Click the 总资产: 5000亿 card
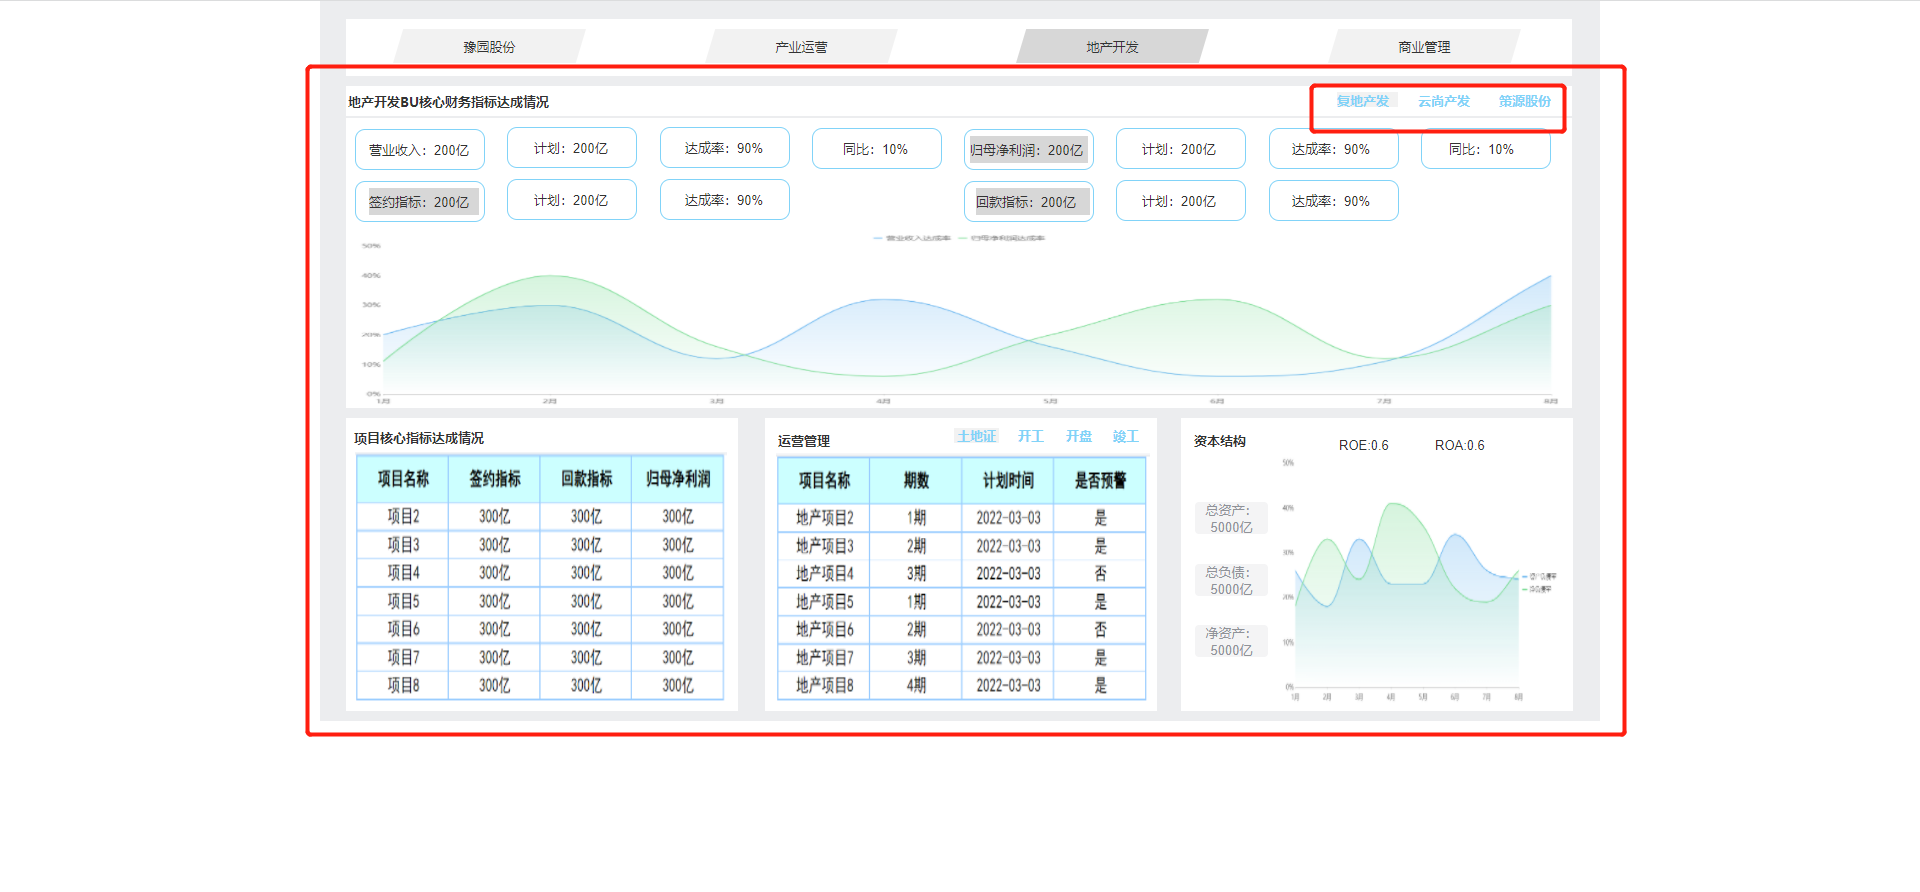The width and height of the screenshot is (1920, 892). point(1231,518)
